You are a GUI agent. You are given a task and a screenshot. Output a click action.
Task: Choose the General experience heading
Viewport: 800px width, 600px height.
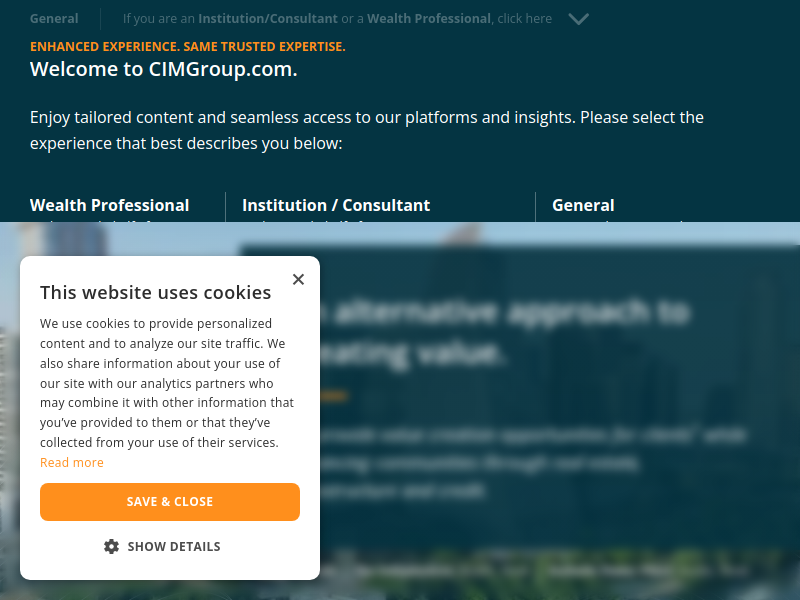tap(583, 205)
